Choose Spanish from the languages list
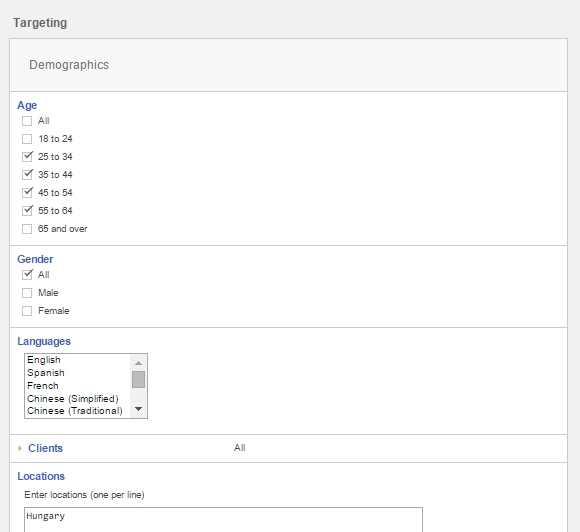Image resolution: width=580 pixels, height=532 pixels. click(77, 373)
